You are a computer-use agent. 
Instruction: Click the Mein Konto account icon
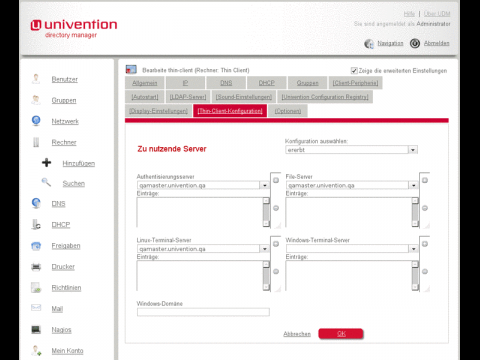tap(36, 350)
